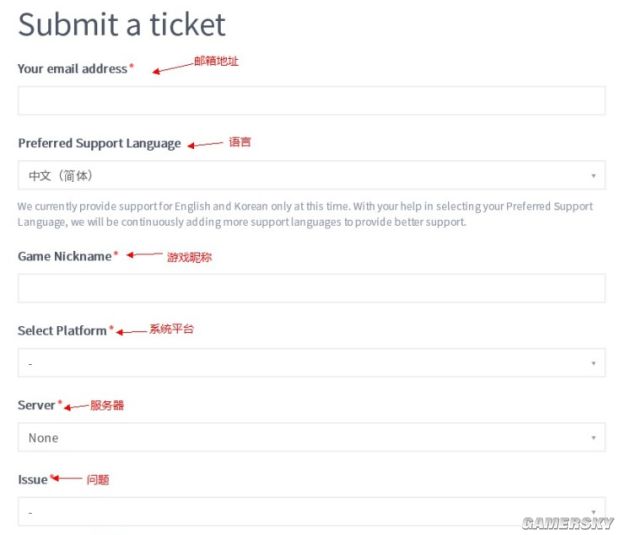The image size is (620, 535).
Task: Click the "Game Nickname" label
Action: point(65,256)
